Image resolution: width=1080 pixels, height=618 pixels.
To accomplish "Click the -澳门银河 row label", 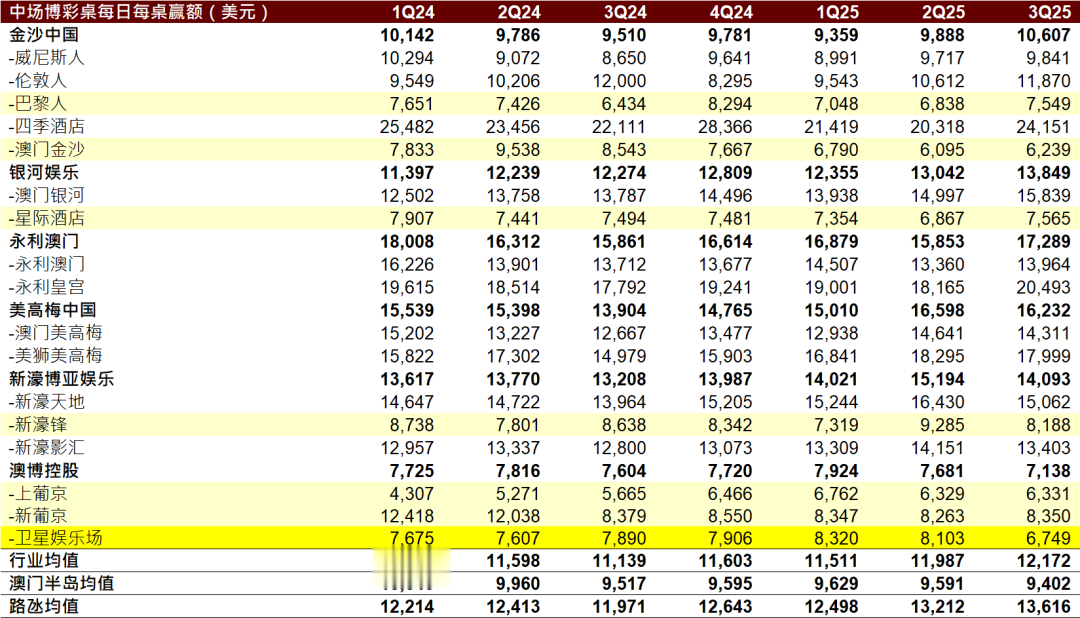I will click(x=46, y=196).
